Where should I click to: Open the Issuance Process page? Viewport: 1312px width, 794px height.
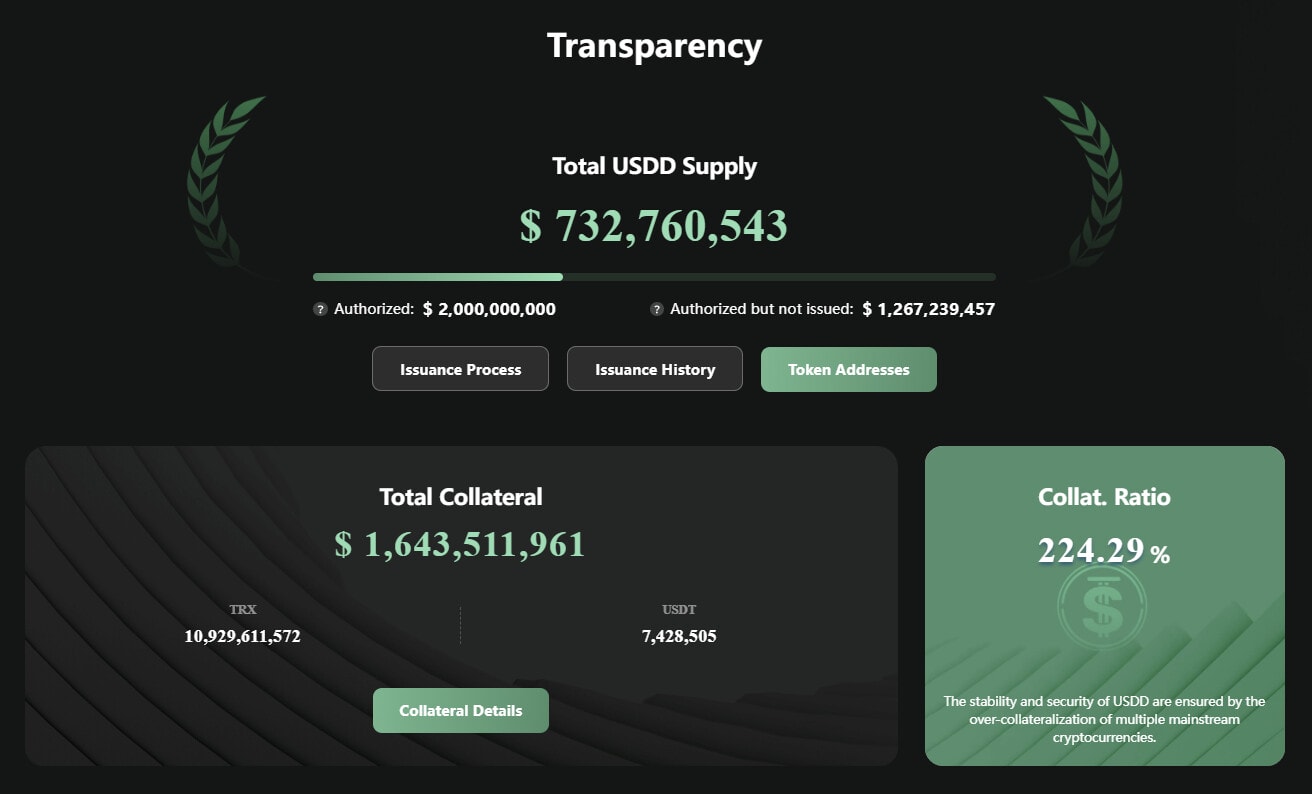460,369
